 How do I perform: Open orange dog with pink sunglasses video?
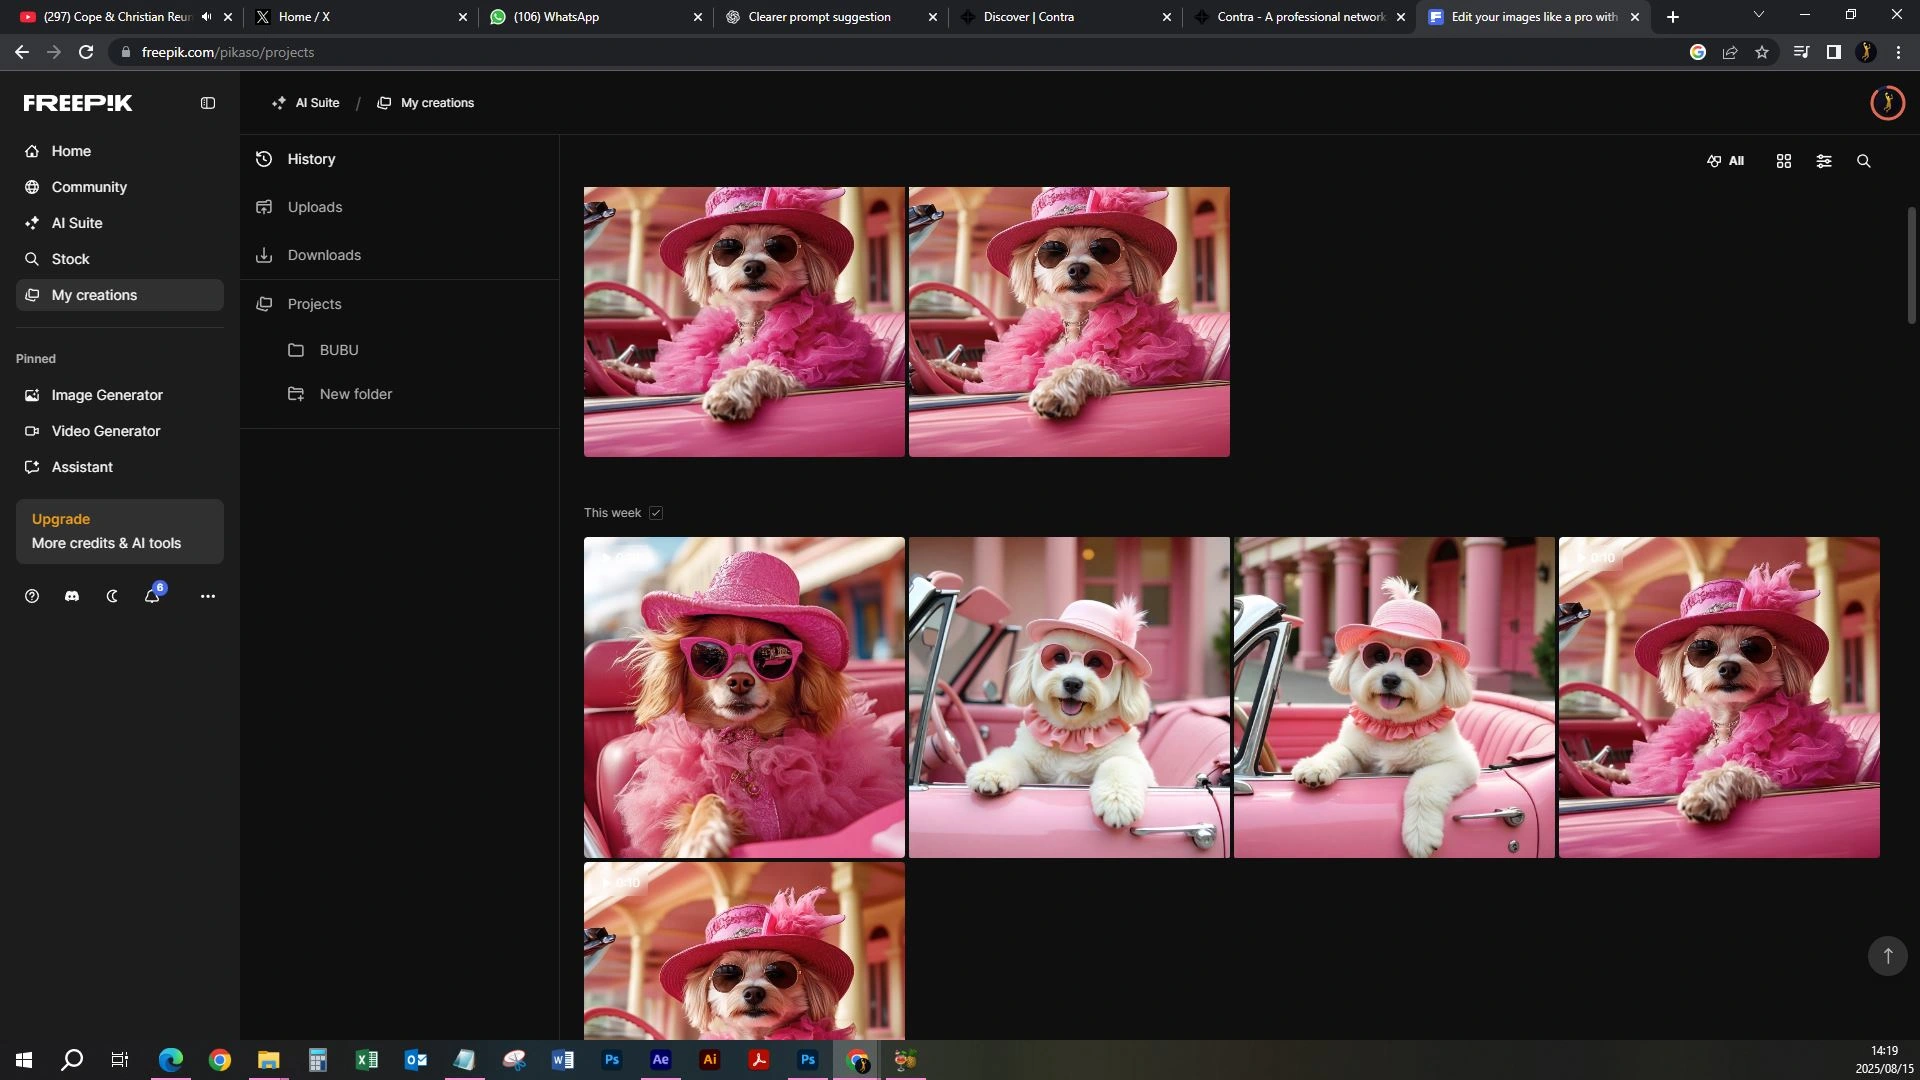click(744, 697)
